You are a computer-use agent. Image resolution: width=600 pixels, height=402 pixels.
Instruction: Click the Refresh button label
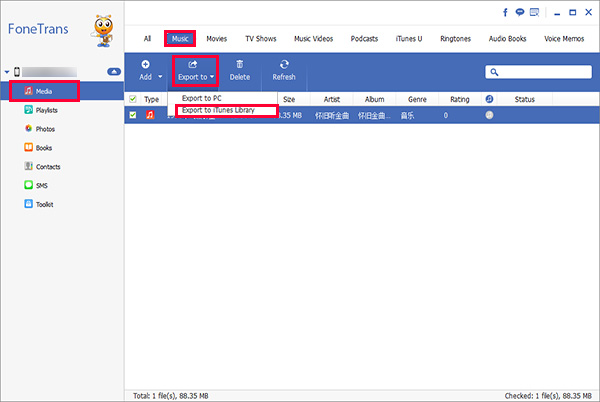[x=284, y=77]
